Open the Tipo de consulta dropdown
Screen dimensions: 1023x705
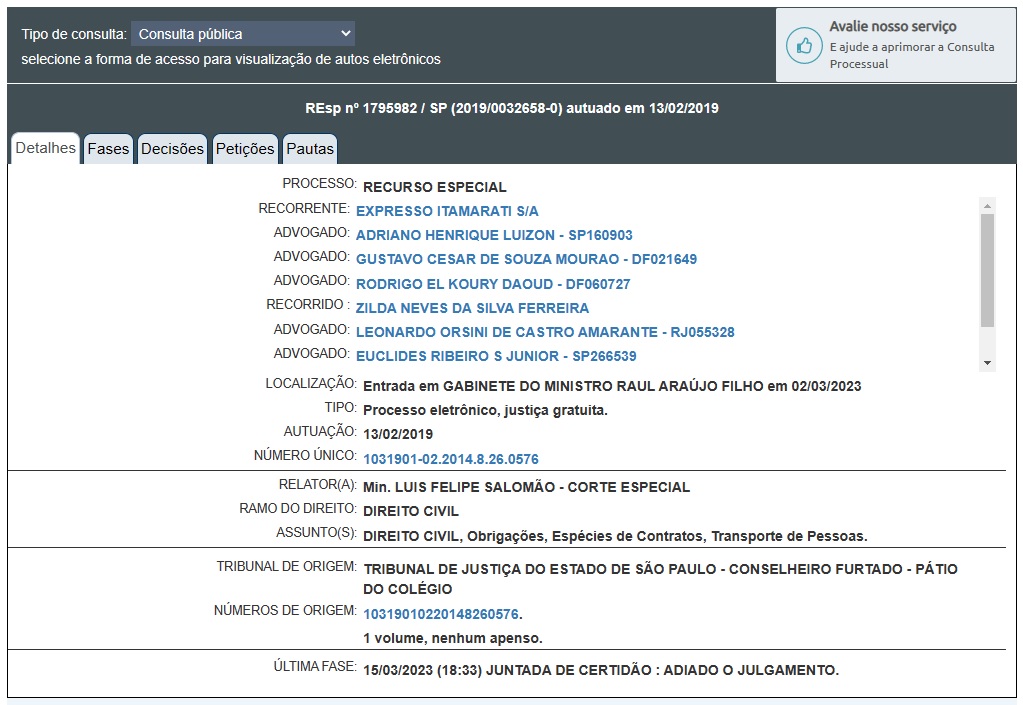243,34
